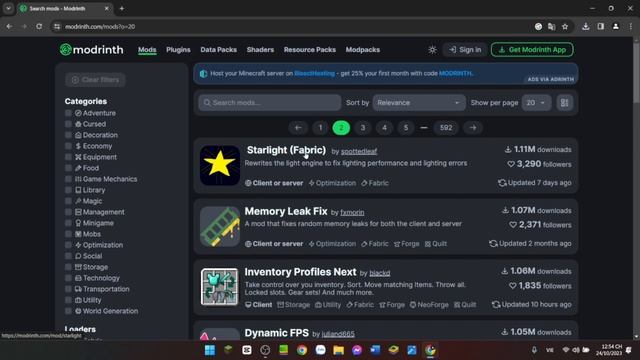Click Sign in button
640x360 pixels.
tap(465, 50)
